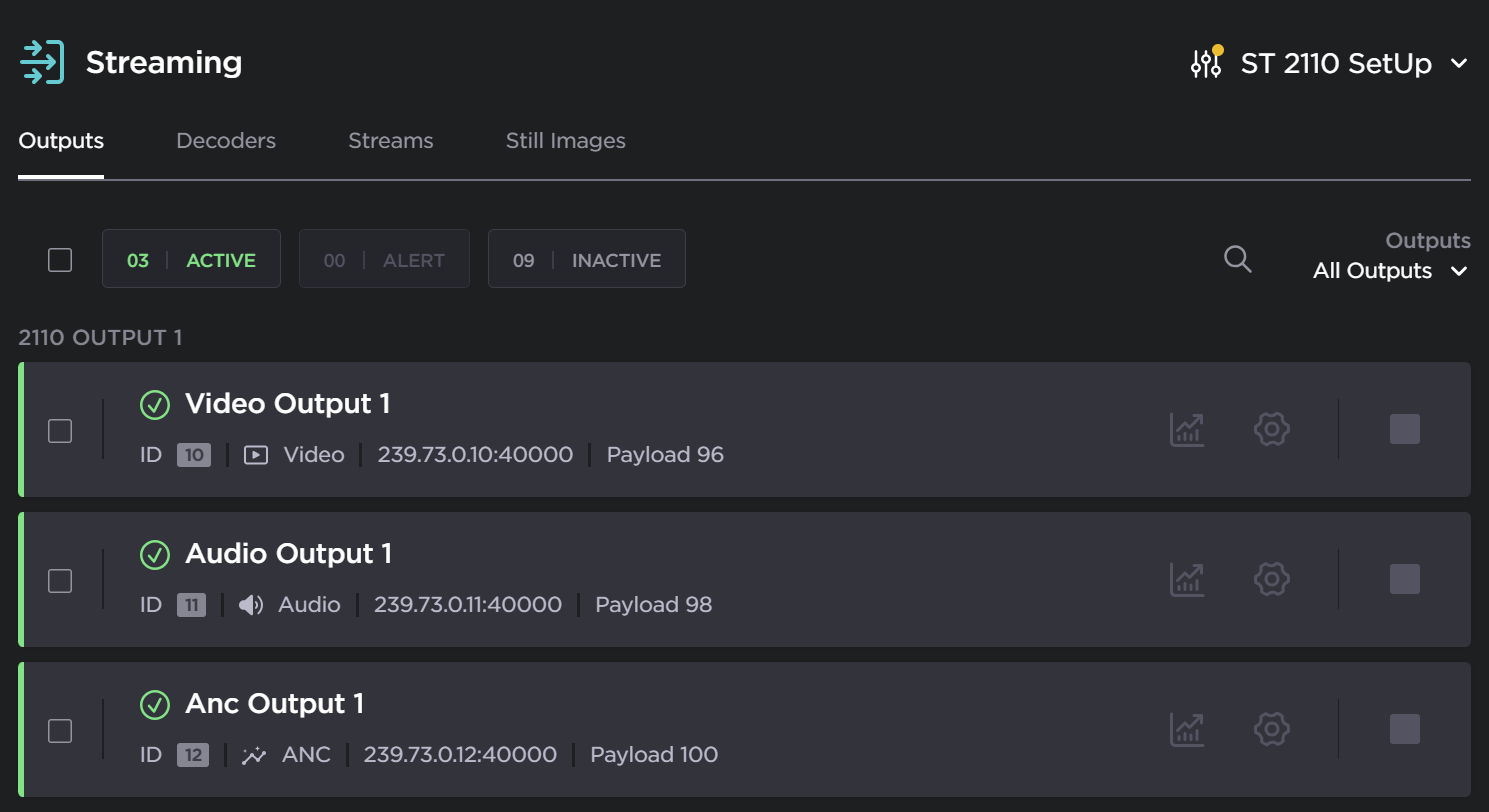1489x812 pixels.
Task: Open statistics graph for Anc Output 1
Action: click(x=1187, y=730)
